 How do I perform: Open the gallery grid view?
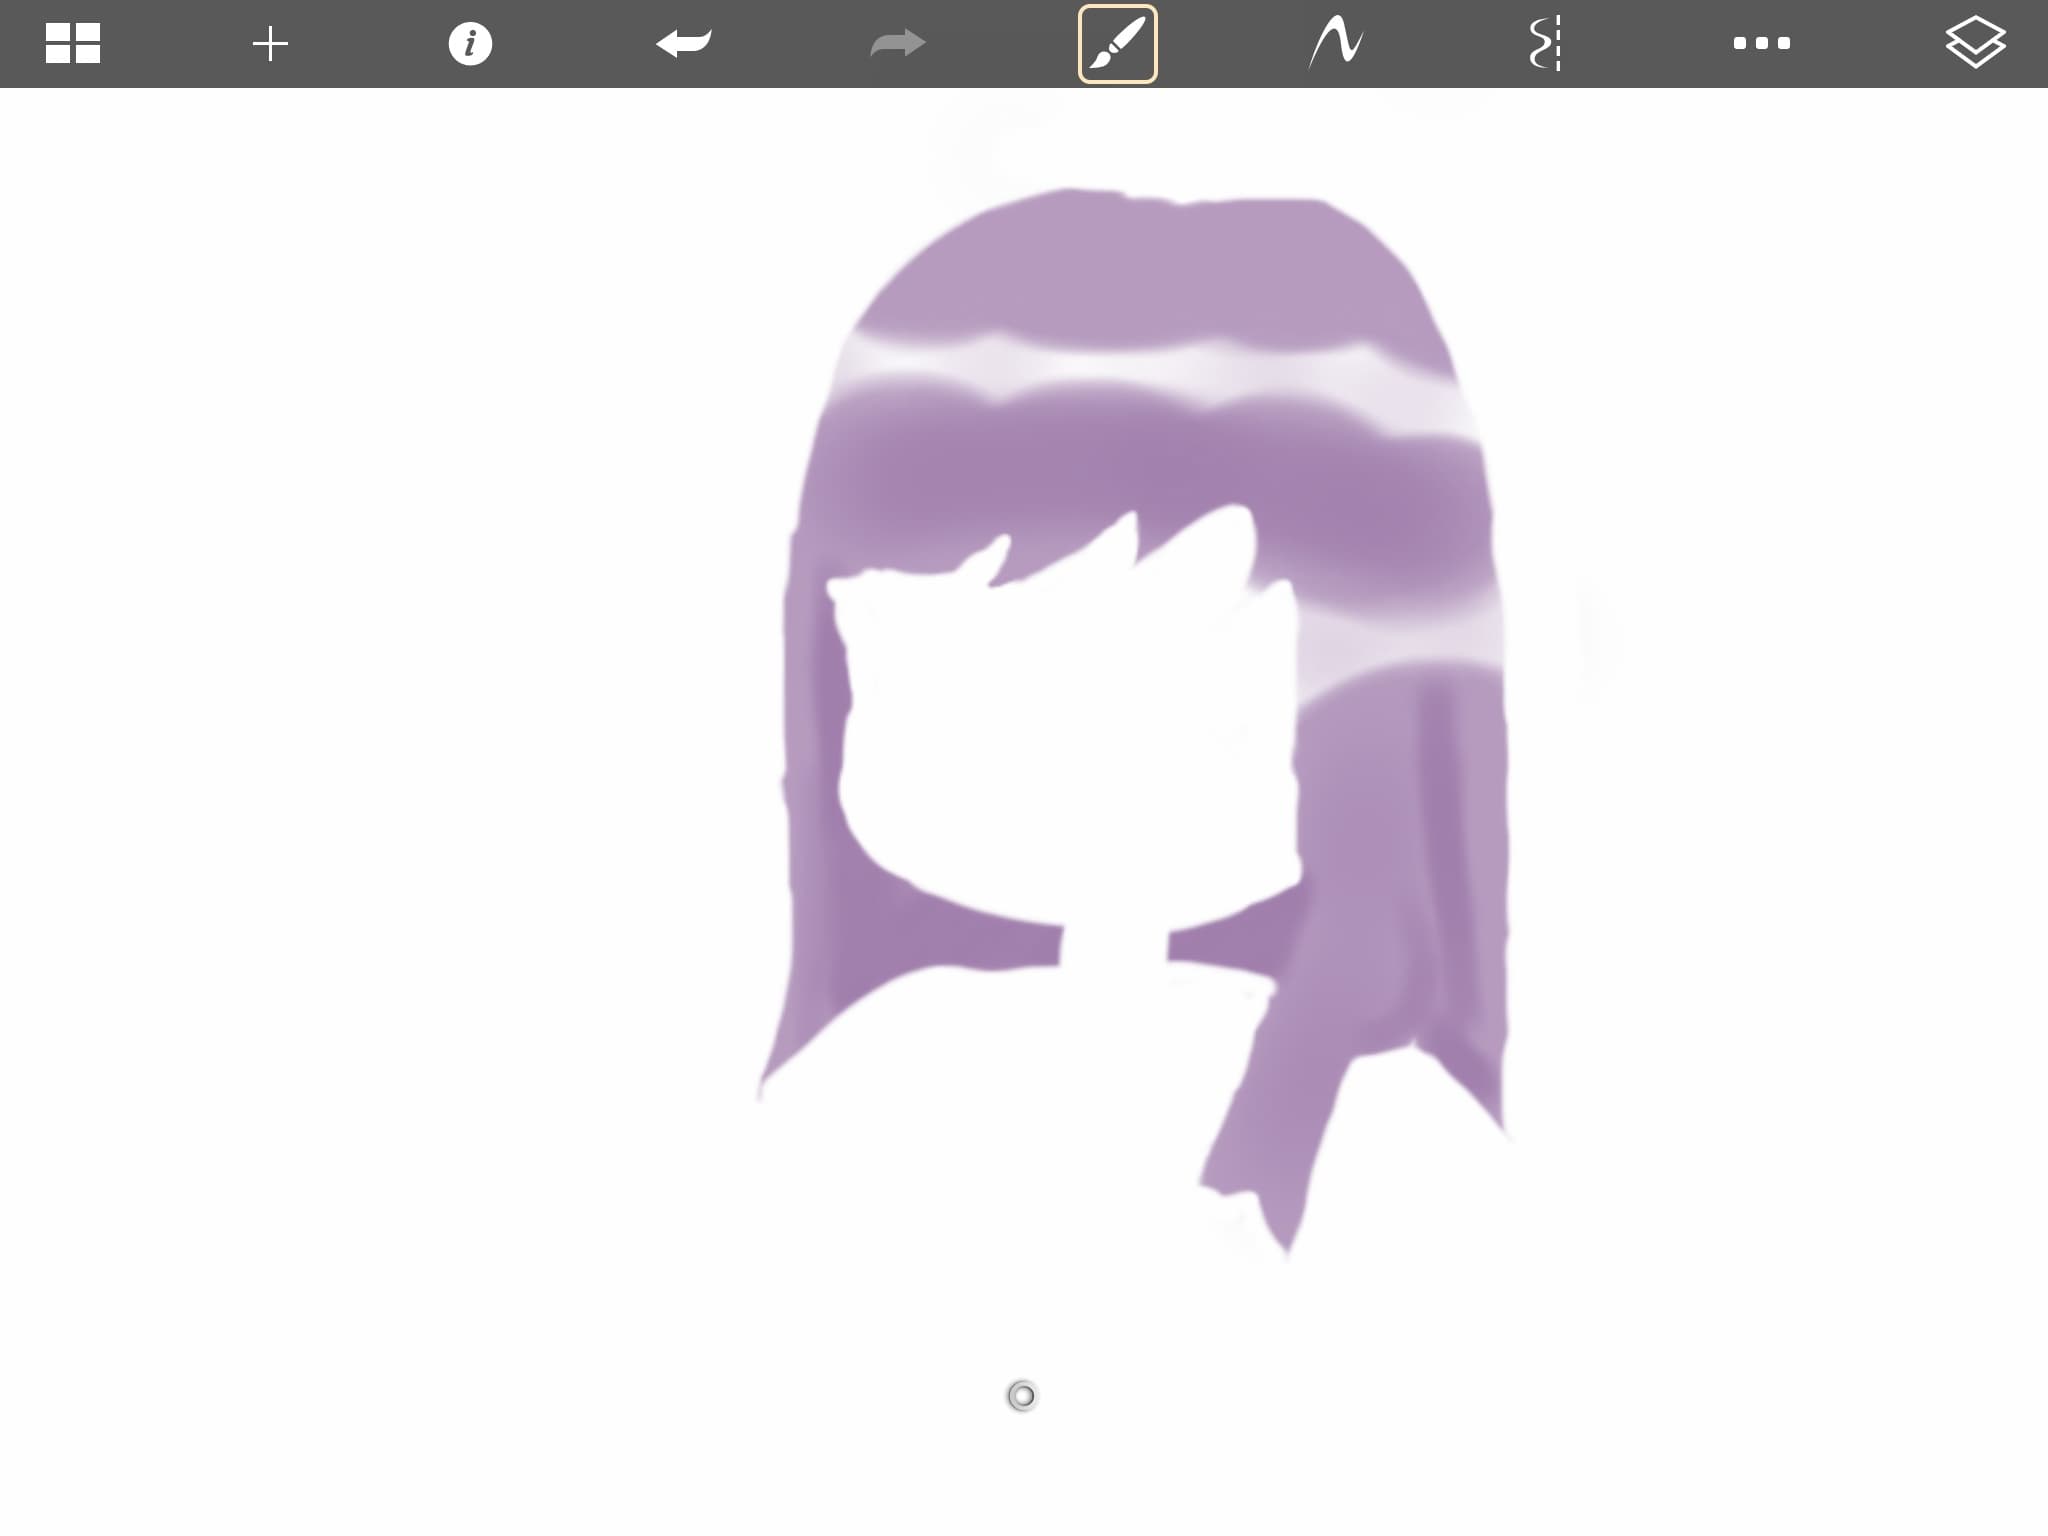click(73, 43)
